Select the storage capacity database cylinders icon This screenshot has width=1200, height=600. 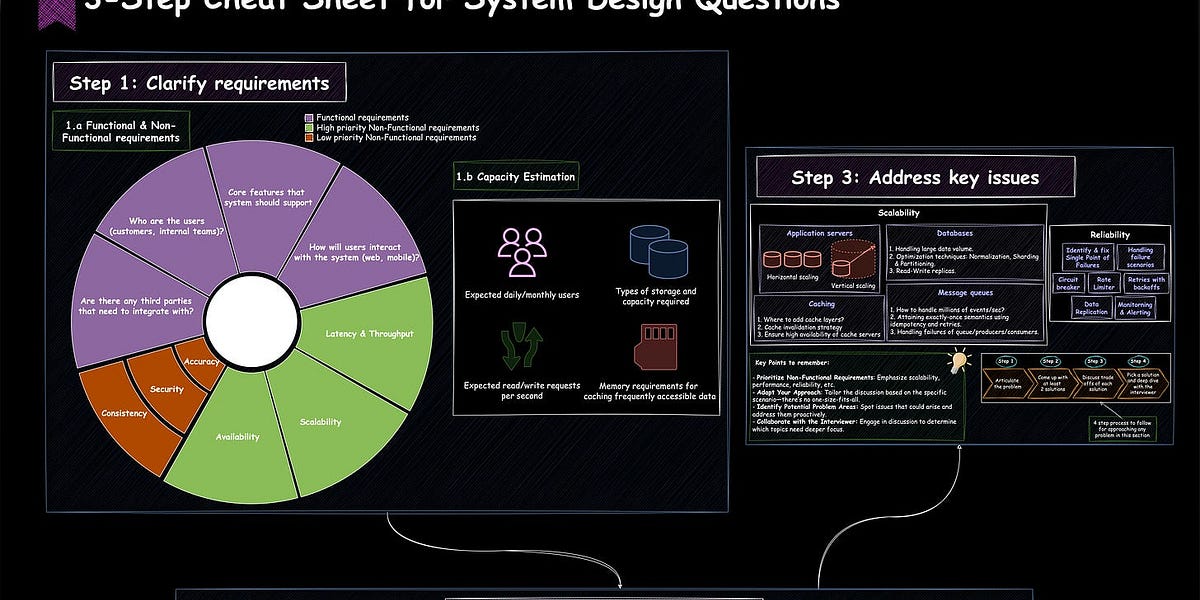(x=658, y=250)
